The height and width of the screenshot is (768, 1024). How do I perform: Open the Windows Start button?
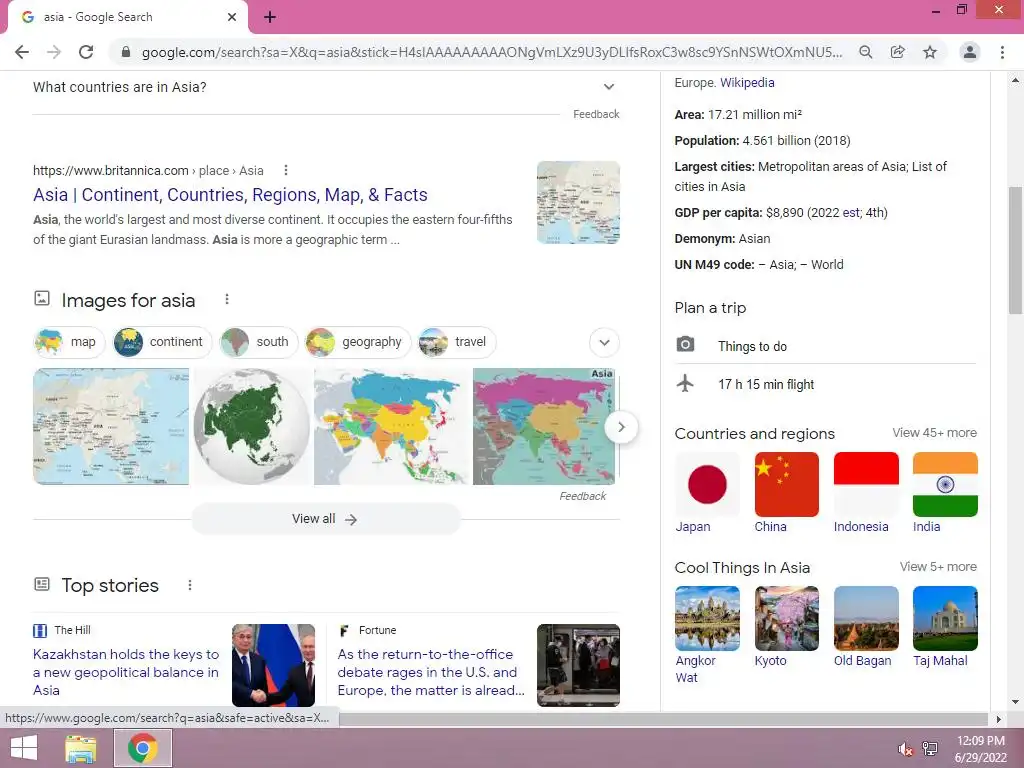point(24,748)
